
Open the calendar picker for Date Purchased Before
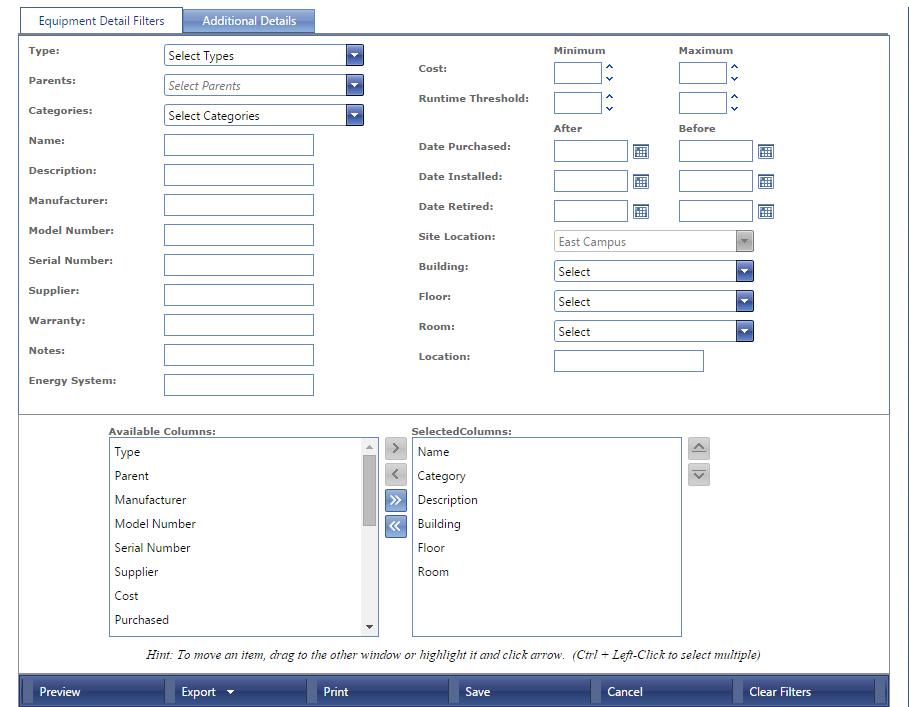766,151
